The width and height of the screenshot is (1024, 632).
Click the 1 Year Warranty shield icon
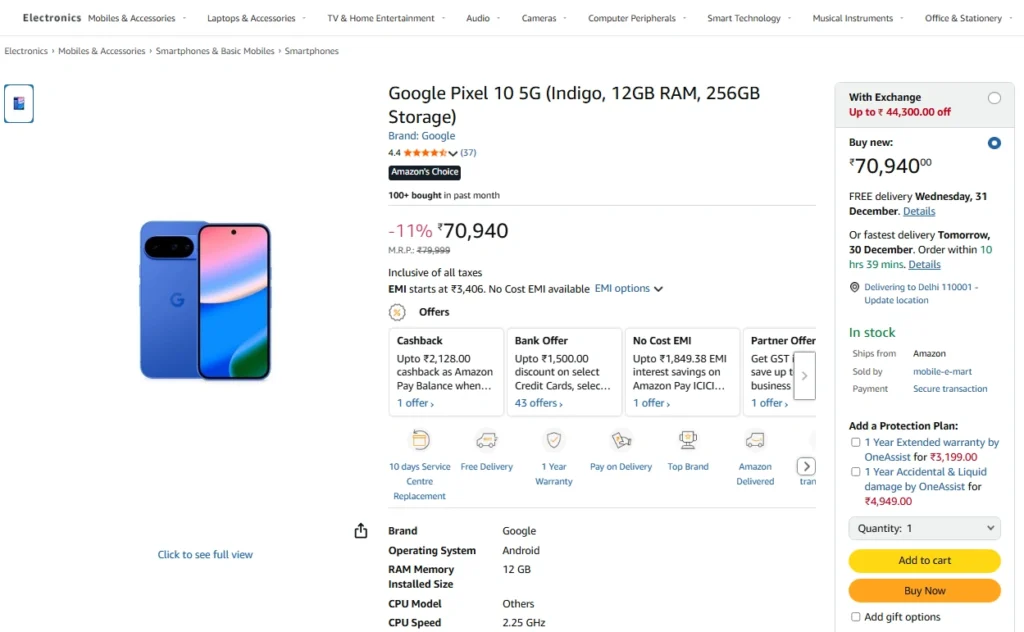553,440
